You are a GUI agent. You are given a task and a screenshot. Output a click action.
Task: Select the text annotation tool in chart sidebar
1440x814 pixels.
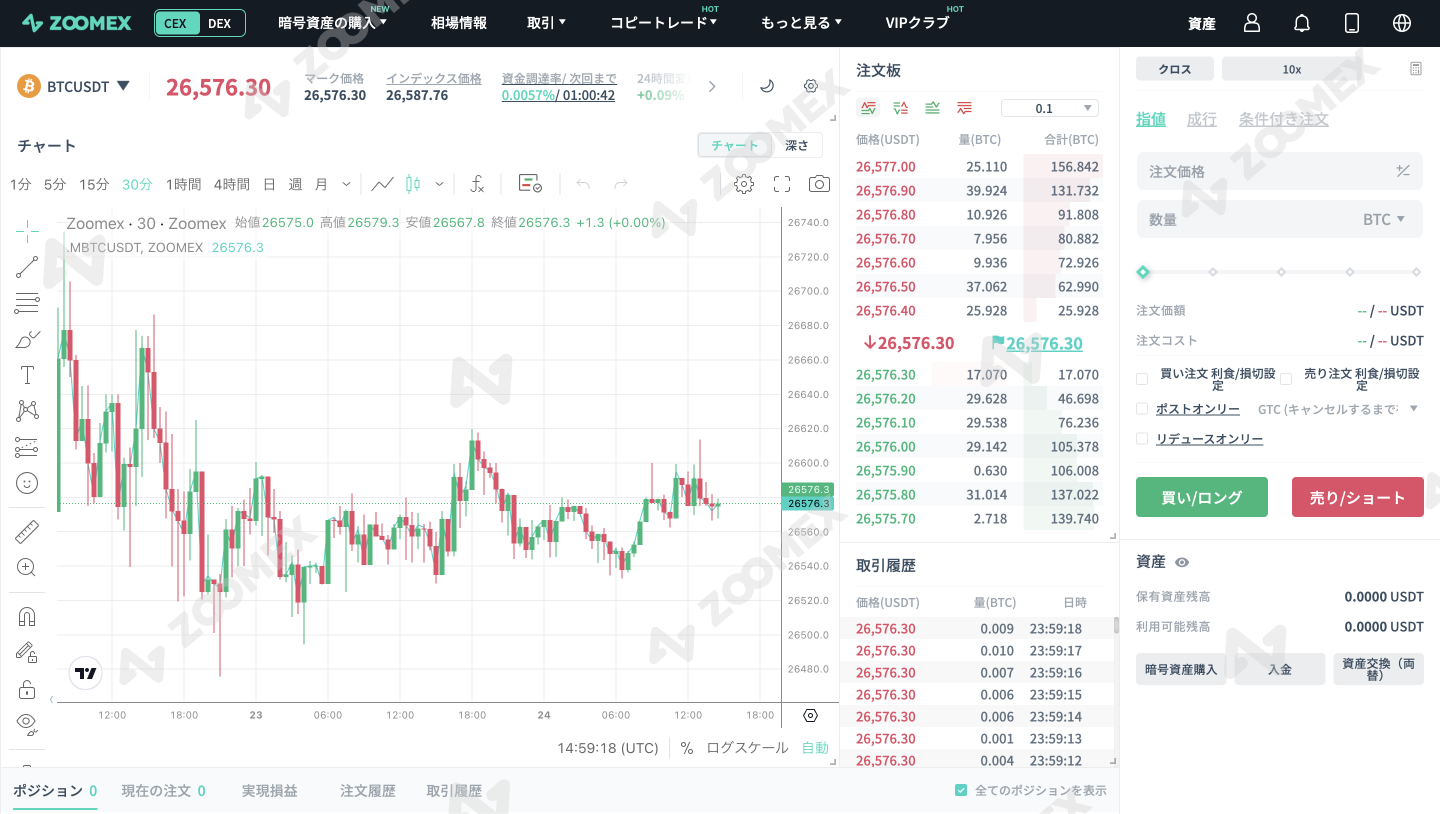click(27, 375)
